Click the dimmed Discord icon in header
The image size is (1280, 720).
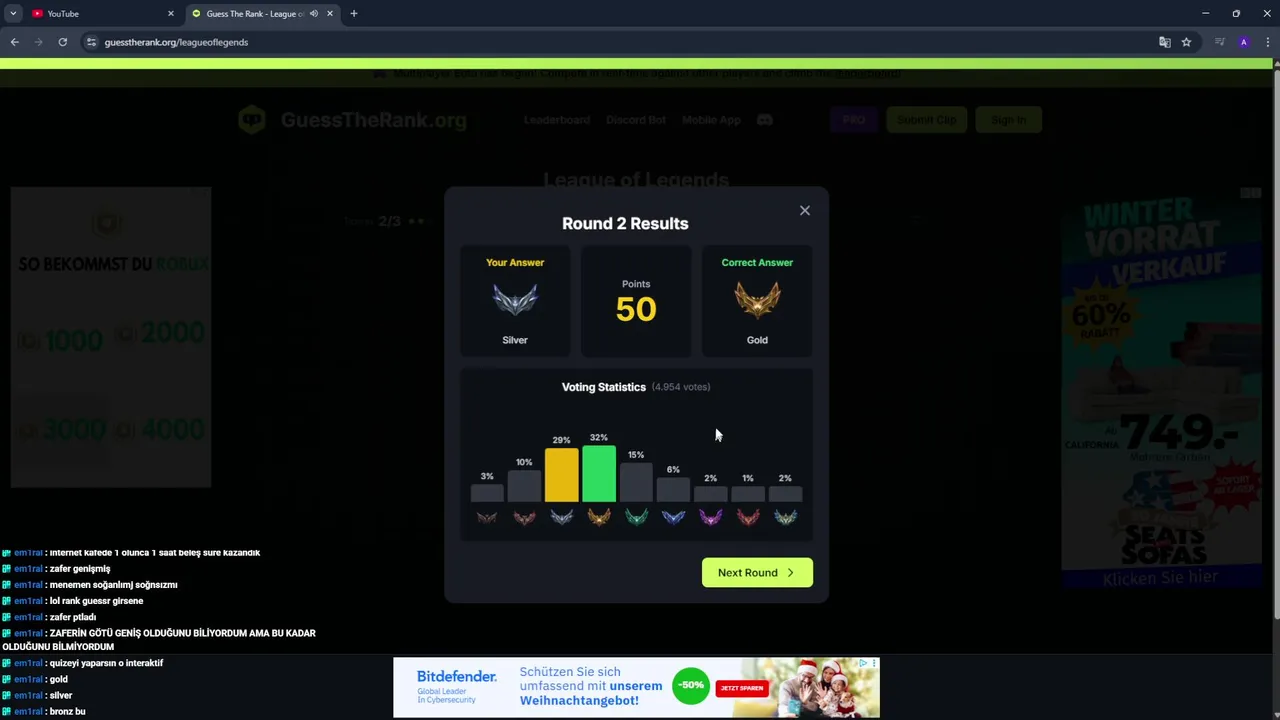(x=765, y=120)
